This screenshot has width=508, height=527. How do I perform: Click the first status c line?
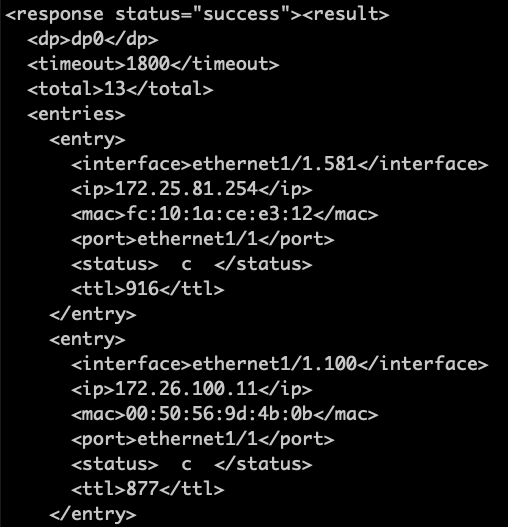point(192,264)
